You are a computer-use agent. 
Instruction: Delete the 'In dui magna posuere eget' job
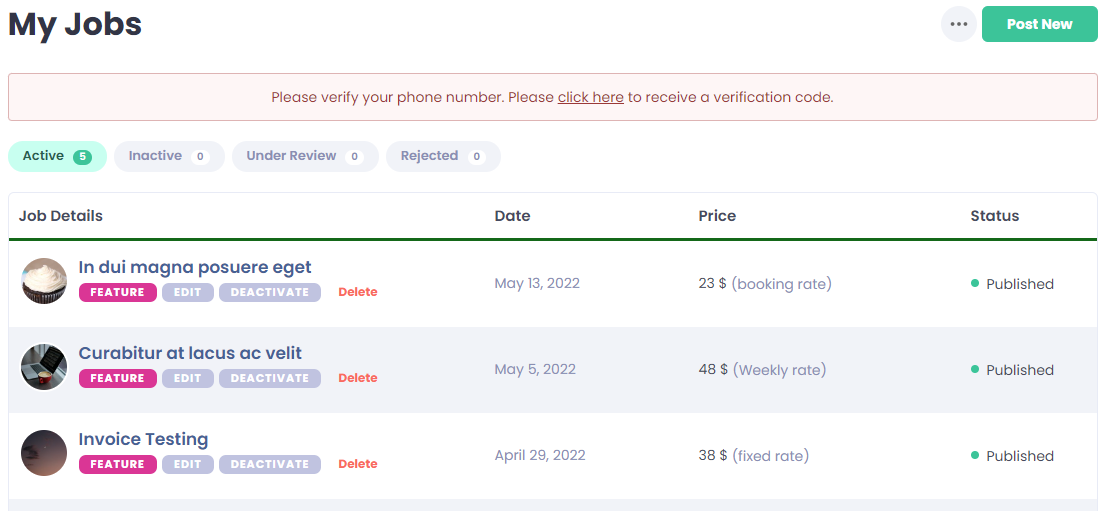(x=357, y=292)
